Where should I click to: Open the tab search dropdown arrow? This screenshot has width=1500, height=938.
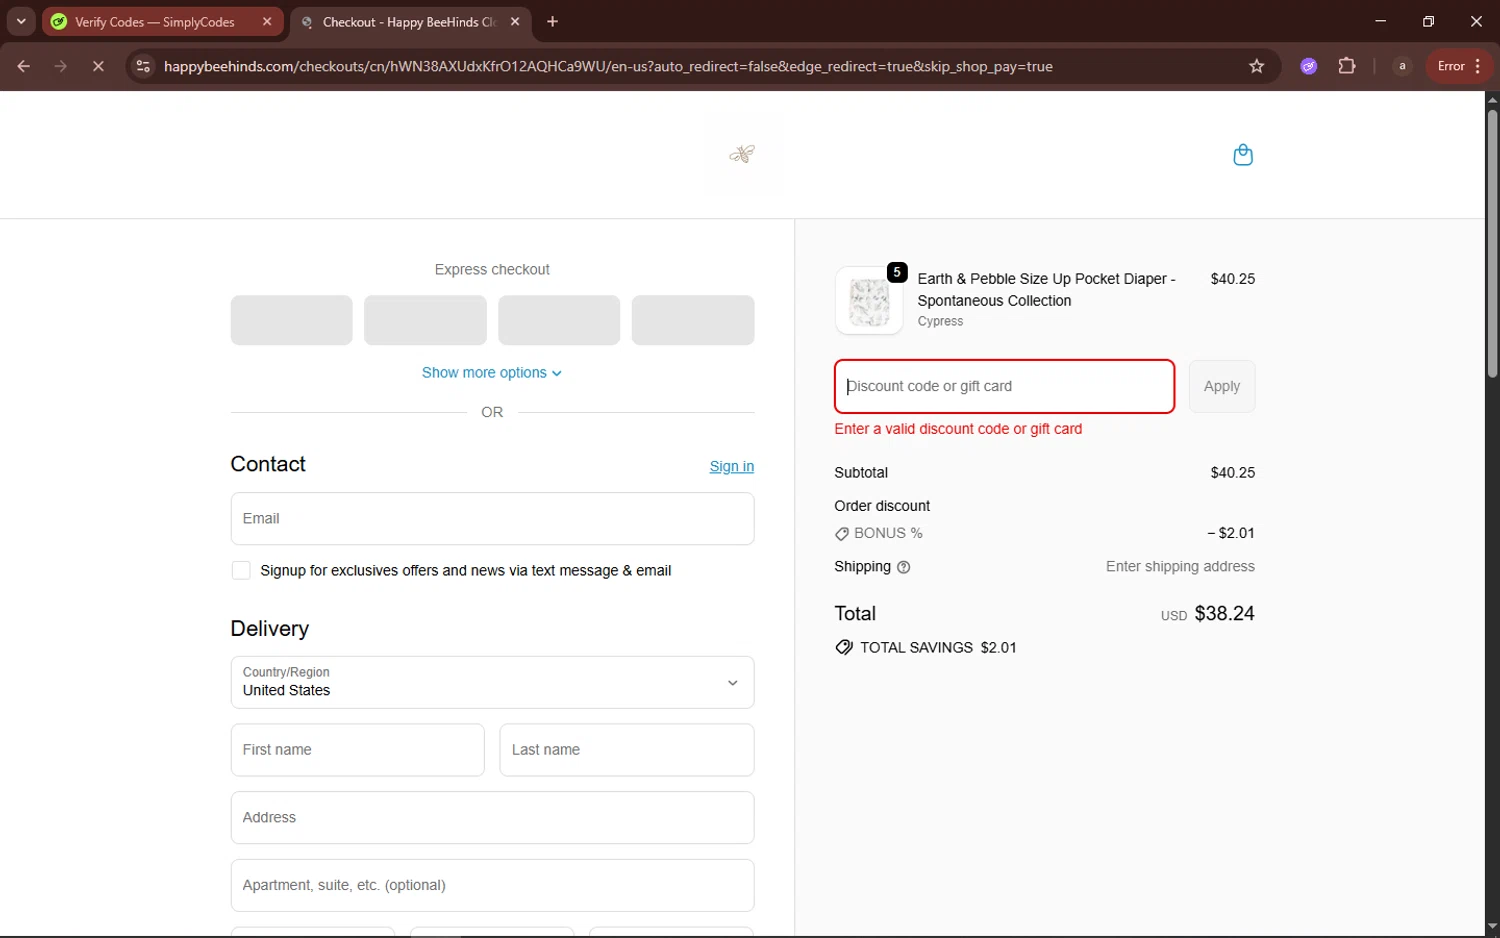(x=21, y=21)
